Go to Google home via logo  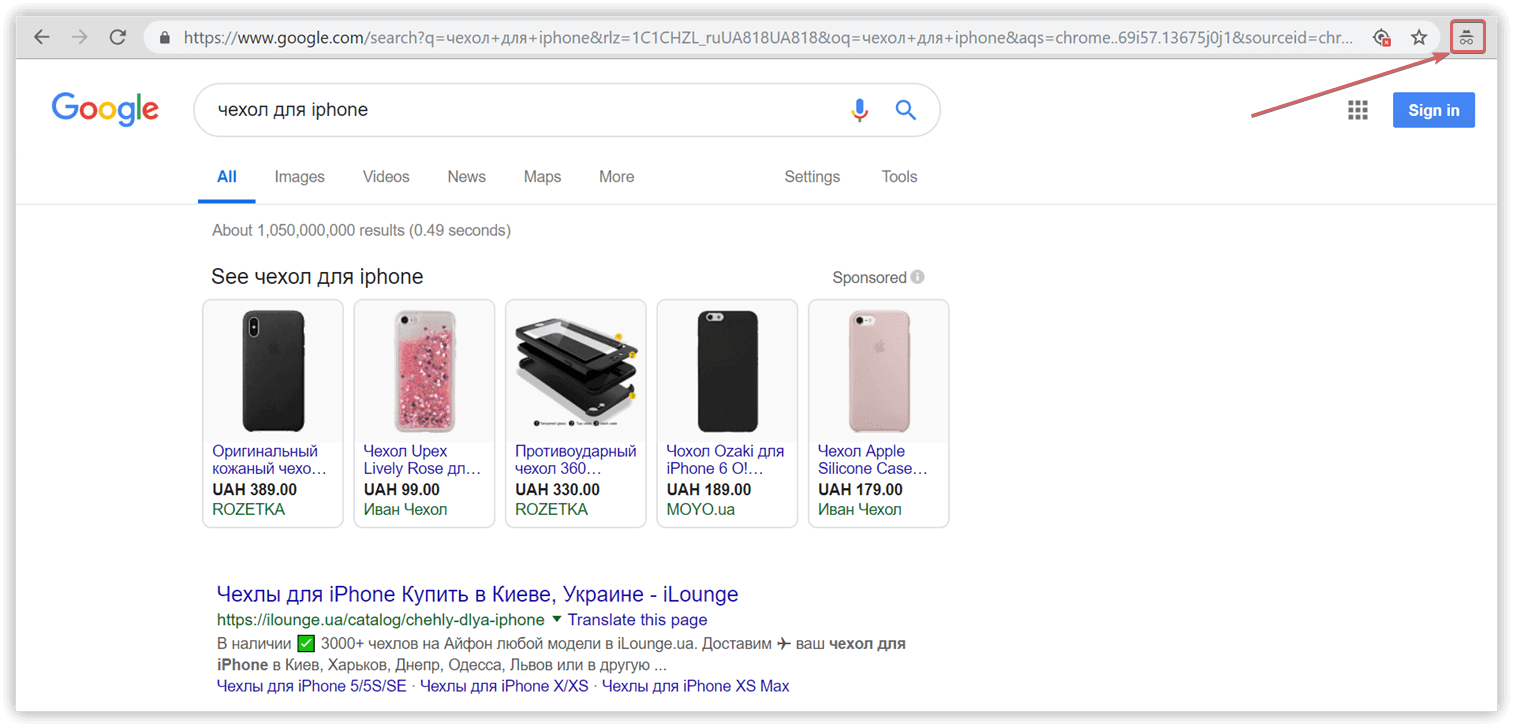[x=105, y=110]
